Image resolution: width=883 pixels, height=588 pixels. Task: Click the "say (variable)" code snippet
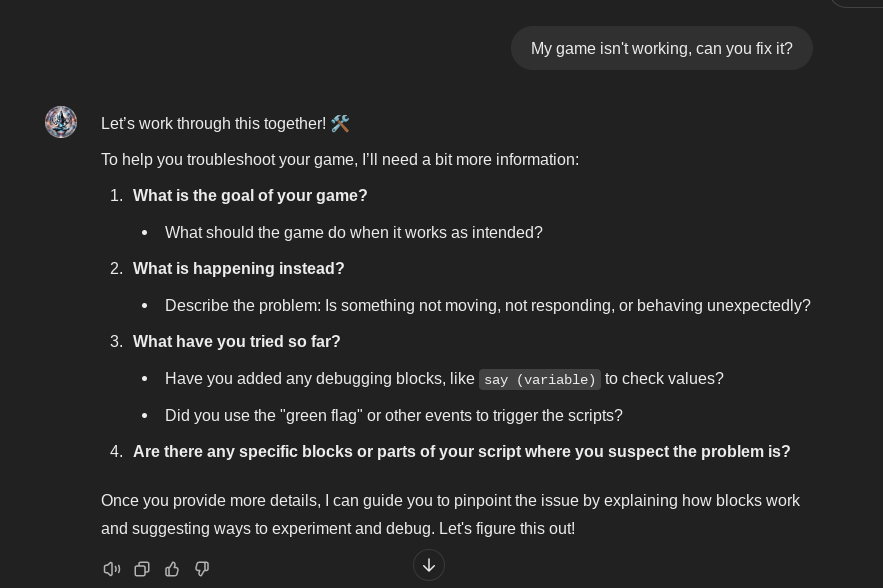point(539,380)
